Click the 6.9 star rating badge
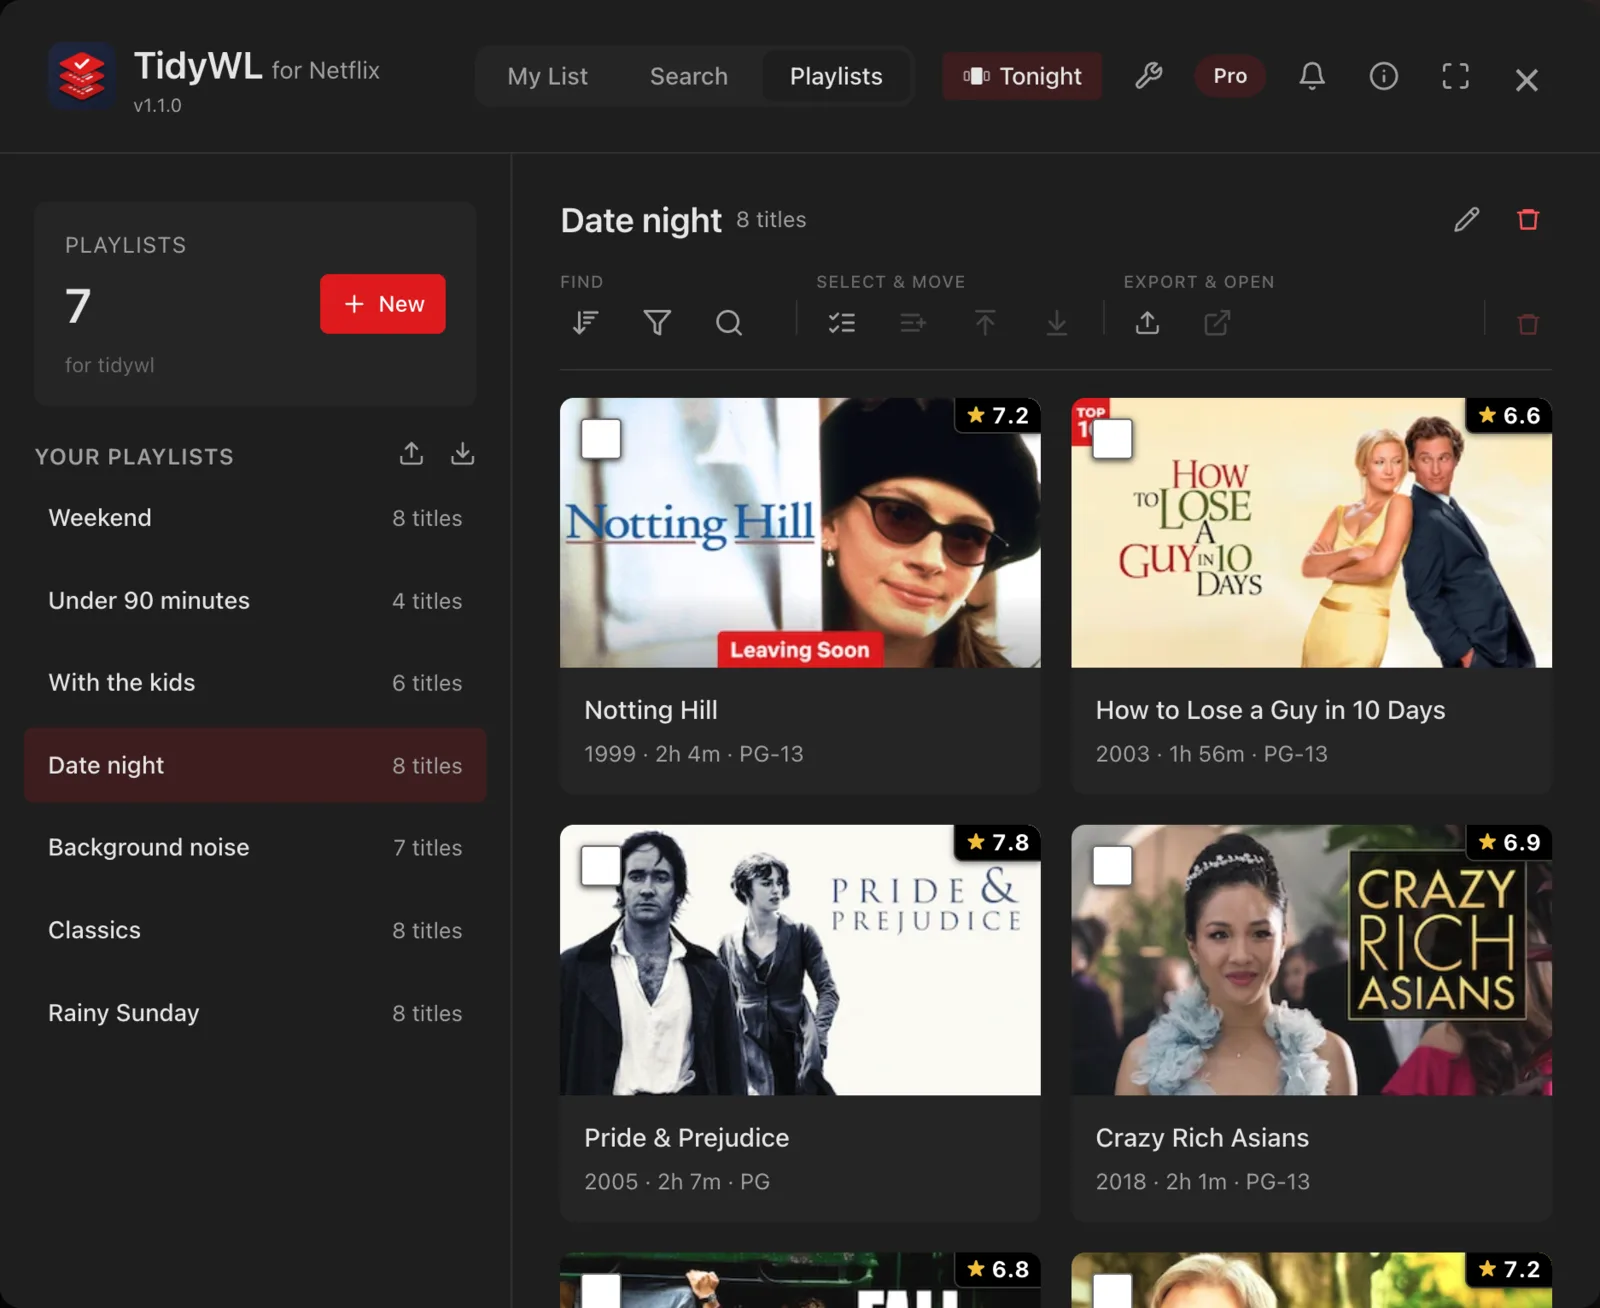Viewport: 1600px width, 1308px height. (x=1509, y=842)
